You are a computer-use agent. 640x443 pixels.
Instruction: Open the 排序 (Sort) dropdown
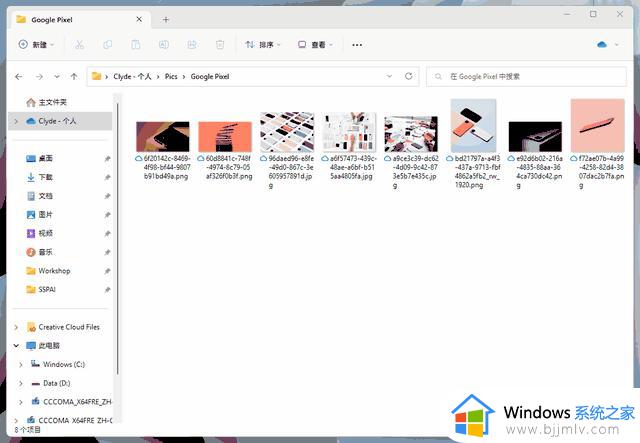tap(263, 45)
